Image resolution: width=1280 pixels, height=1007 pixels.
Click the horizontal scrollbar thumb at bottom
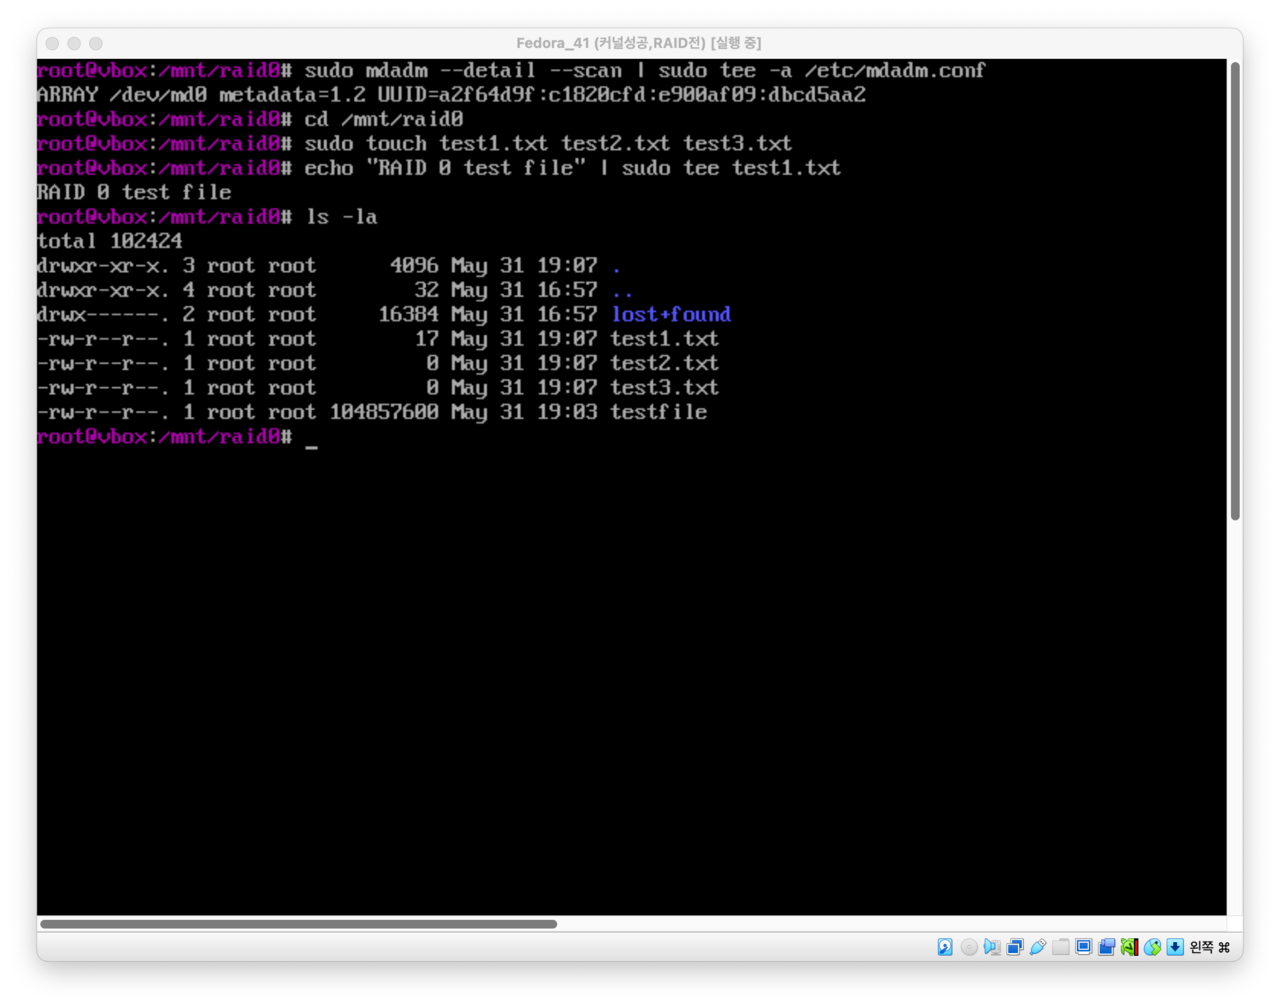click(x=298, y=924)
